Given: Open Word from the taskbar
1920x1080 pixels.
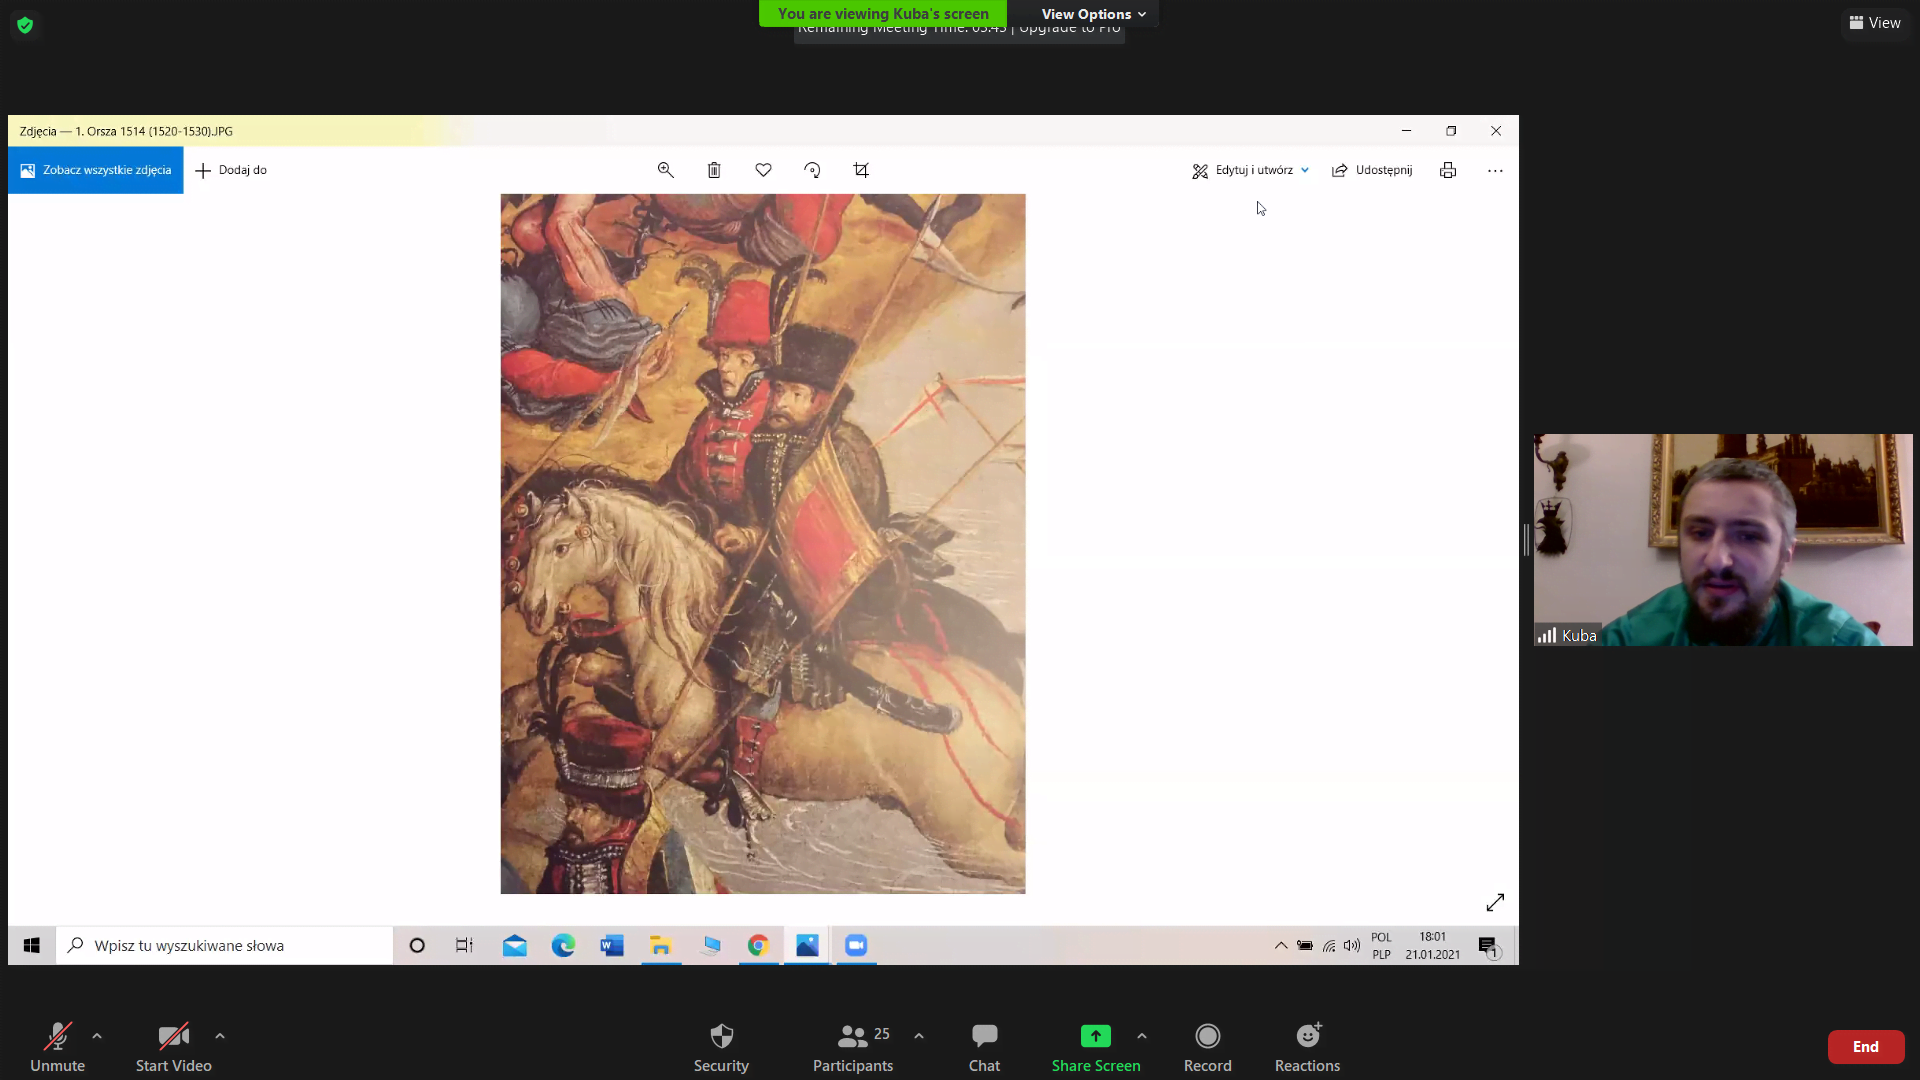Looking at the screenshot, I should pyautogui.click(x=612, y=945).
